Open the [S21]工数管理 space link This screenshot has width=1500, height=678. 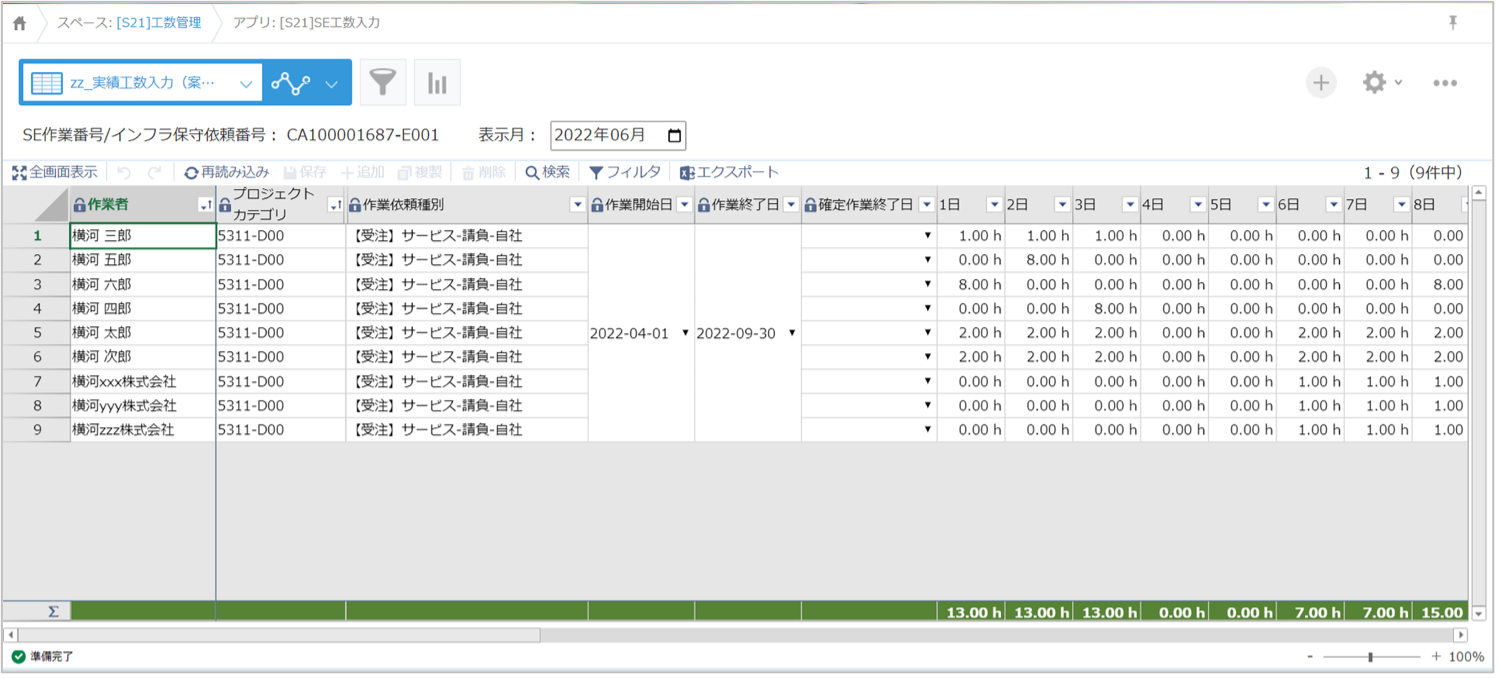[x=158, y=22]
